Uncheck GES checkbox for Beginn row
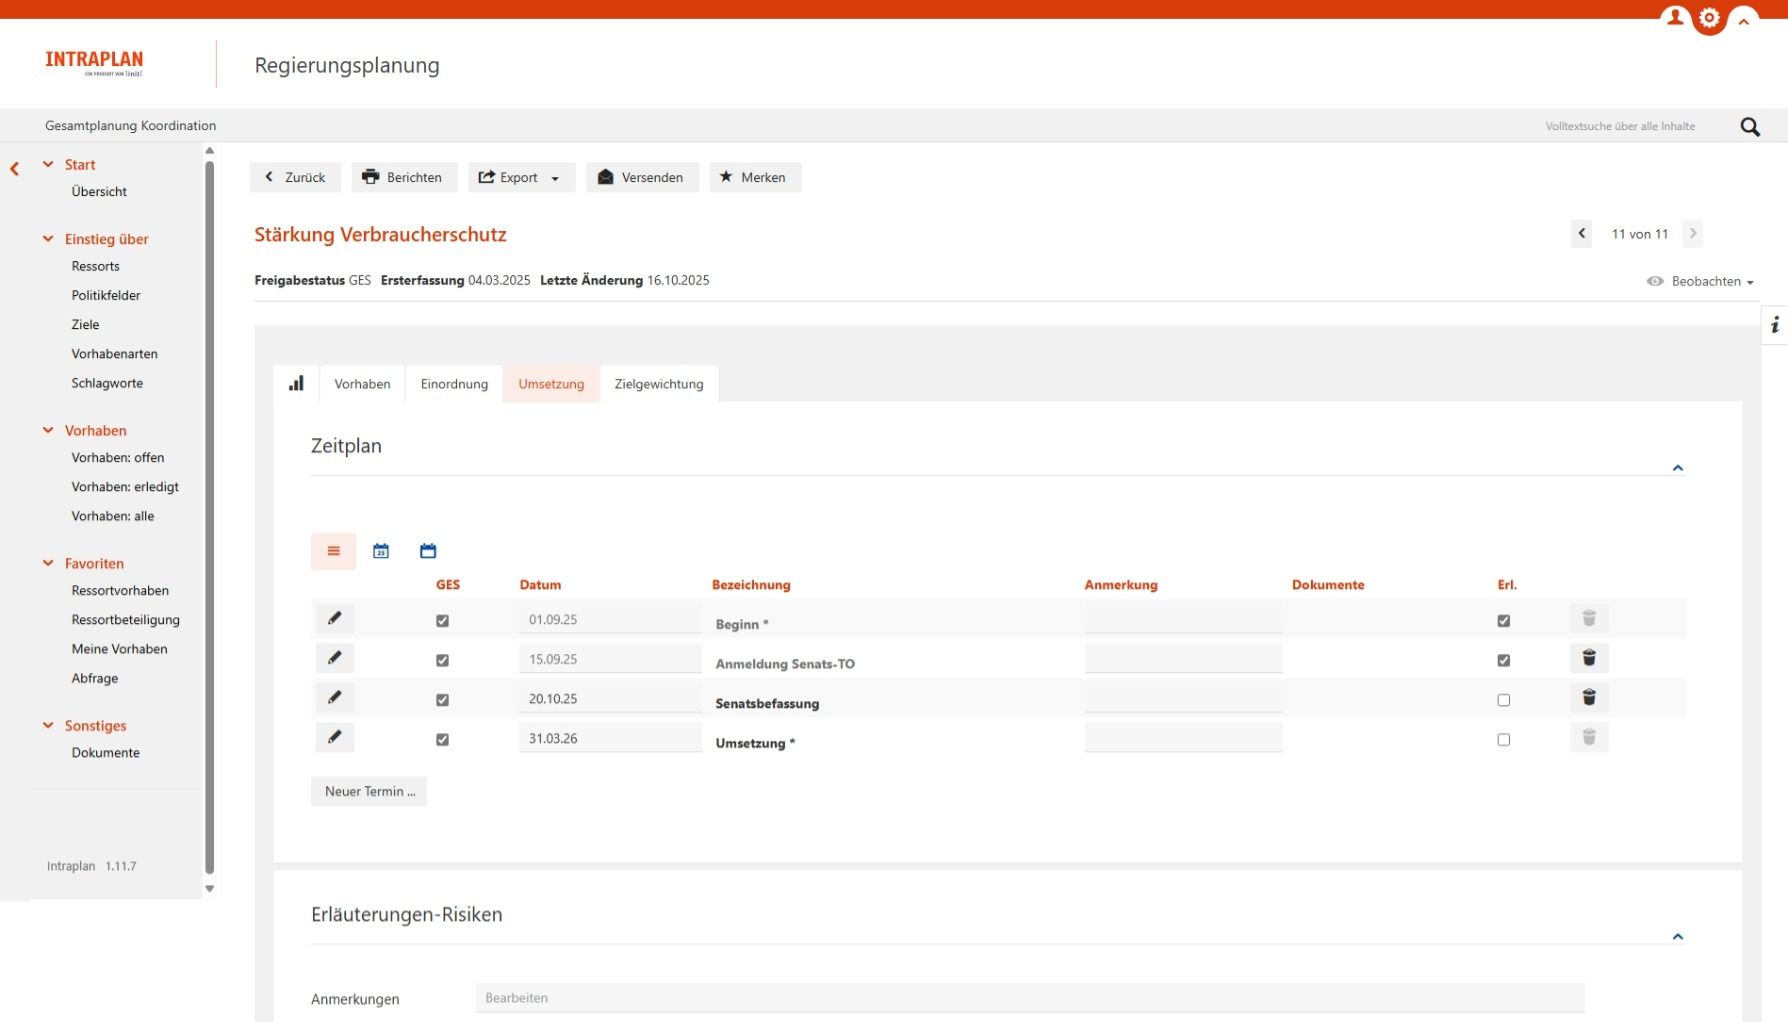 click(x=442, y=621)
